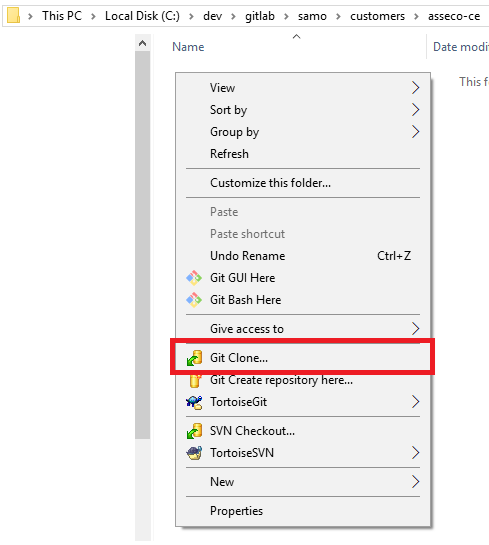Click the folder icon in address bar
The width and height of the screenshot is (489, 545).
click(13, 16)
